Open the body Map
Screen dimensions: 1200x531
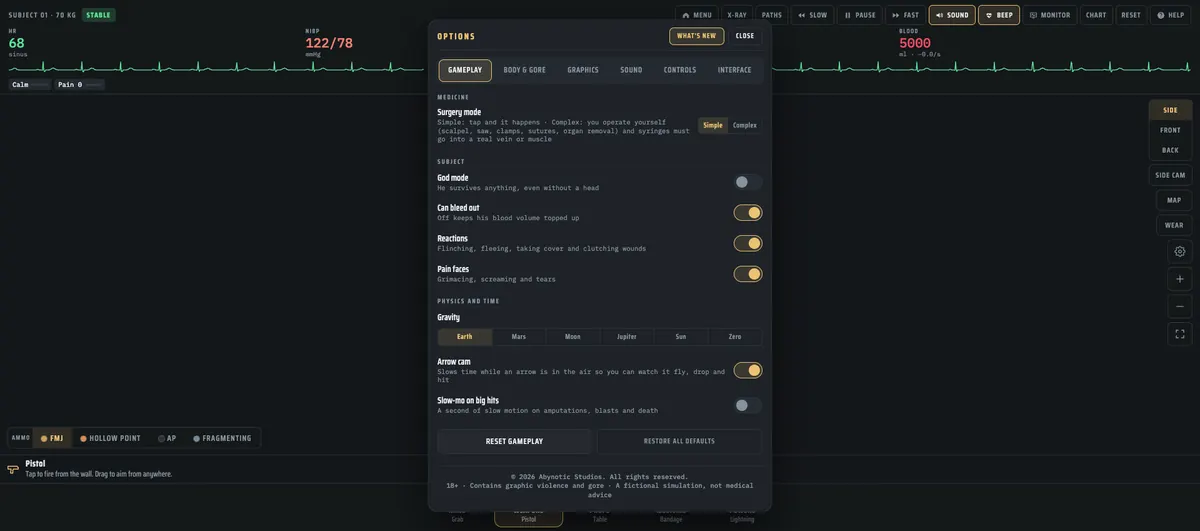[x=1174, y=200]
